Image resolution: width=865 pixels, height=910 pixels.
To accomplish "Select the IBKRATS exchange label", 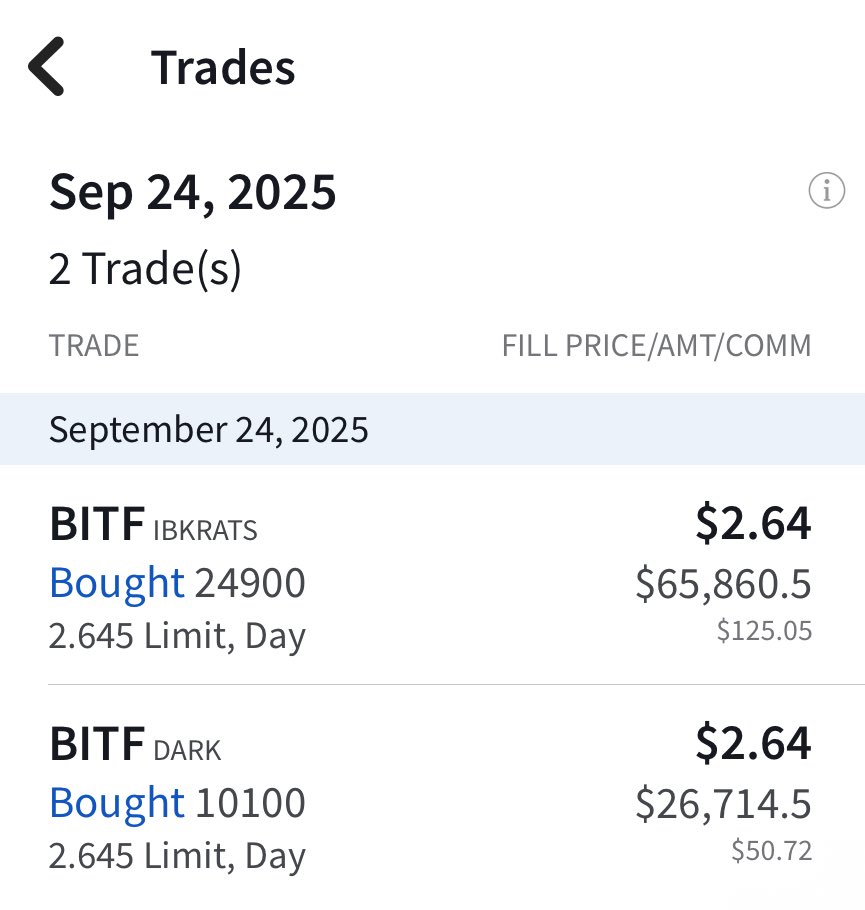I will [x=206, y=530].
